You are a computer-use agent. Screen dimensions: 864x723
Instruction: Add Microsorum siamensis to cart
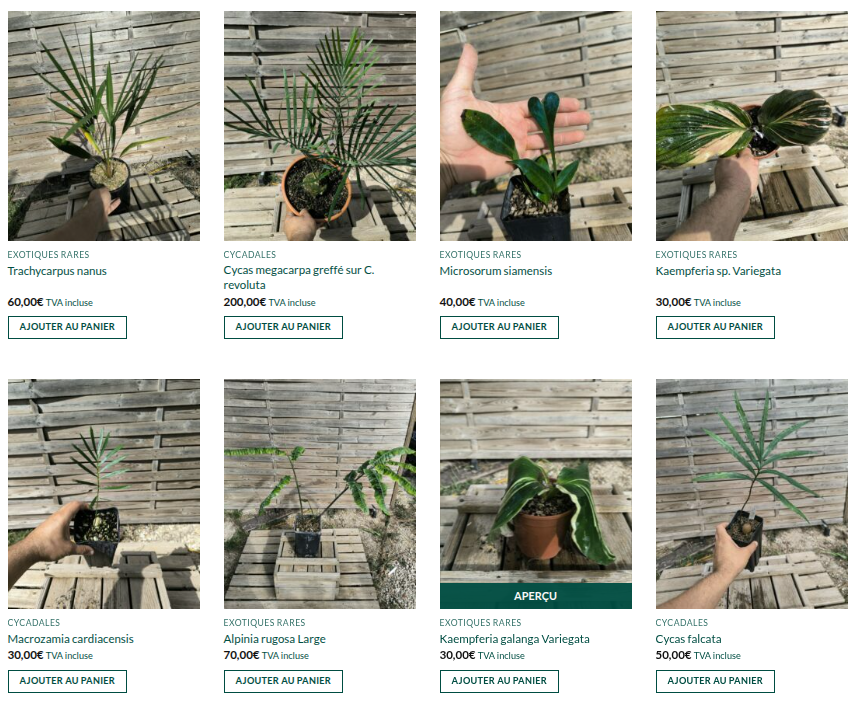pos(499,327)
